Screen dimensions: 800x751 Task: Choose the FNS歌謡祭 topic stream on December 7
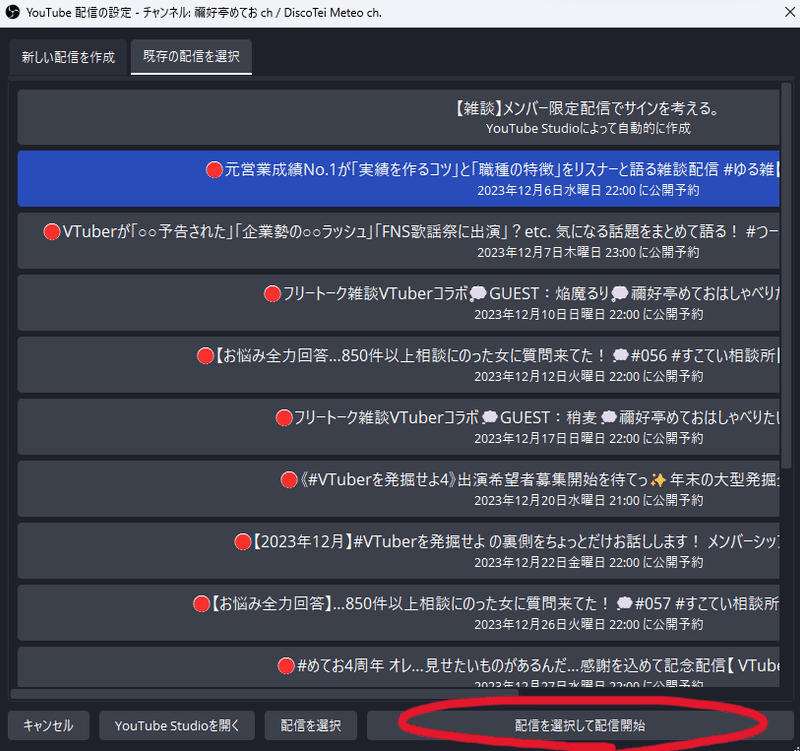398,241
